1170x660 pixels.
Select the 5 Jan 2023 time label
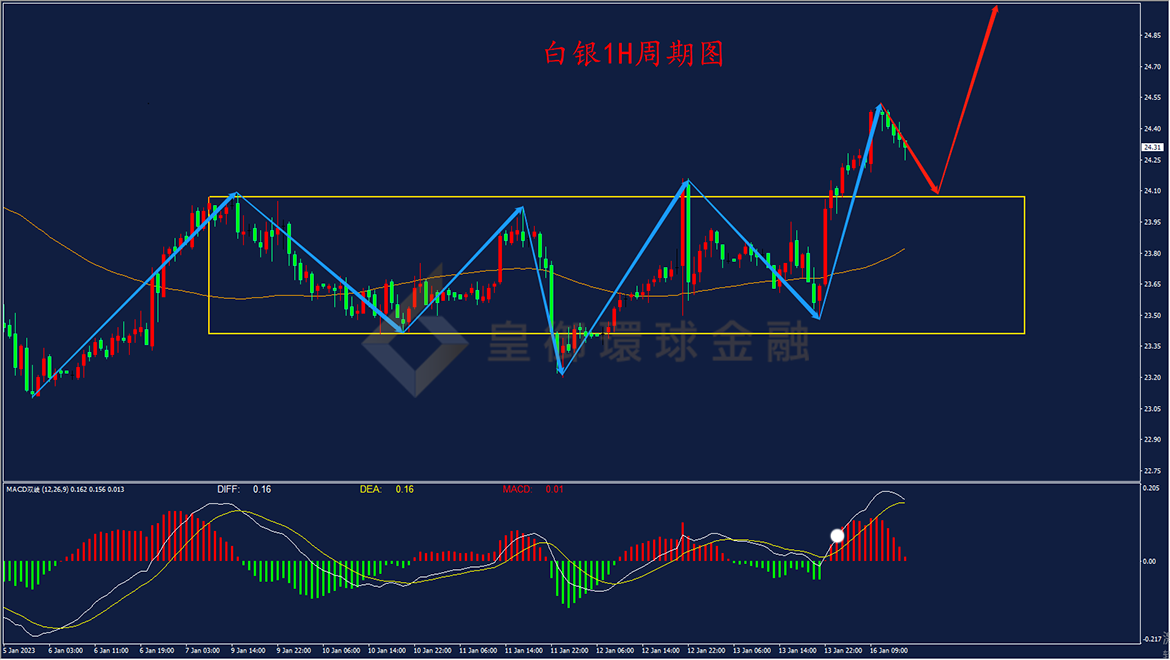(x=19, y=650)
